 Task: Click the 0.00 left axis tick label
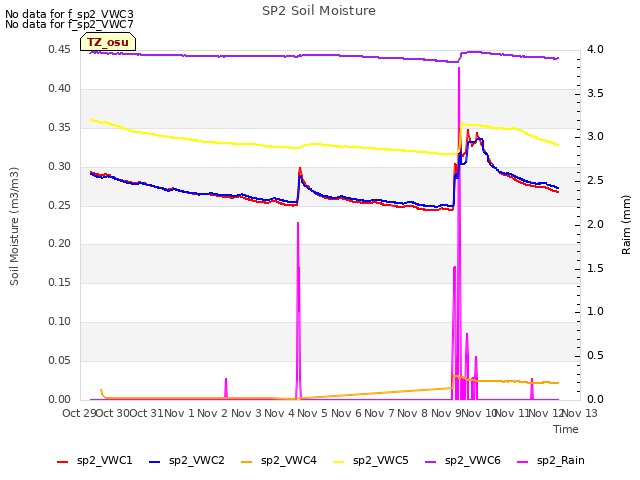(x=59, y=400)
